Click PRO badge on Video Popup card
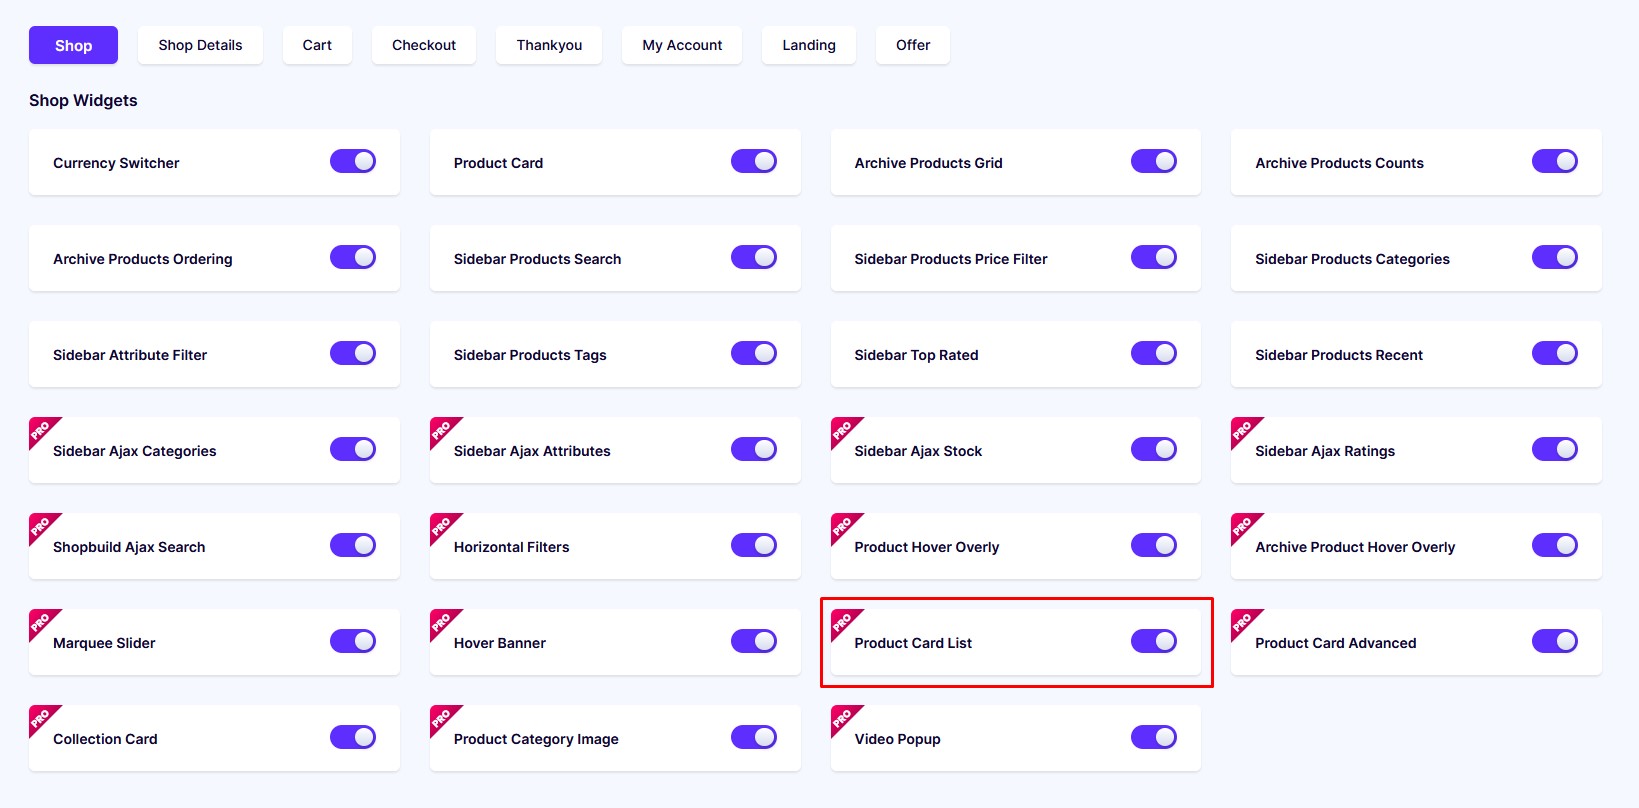The height and width of the screenshot is (808, 1639). [x=843, y=718]
